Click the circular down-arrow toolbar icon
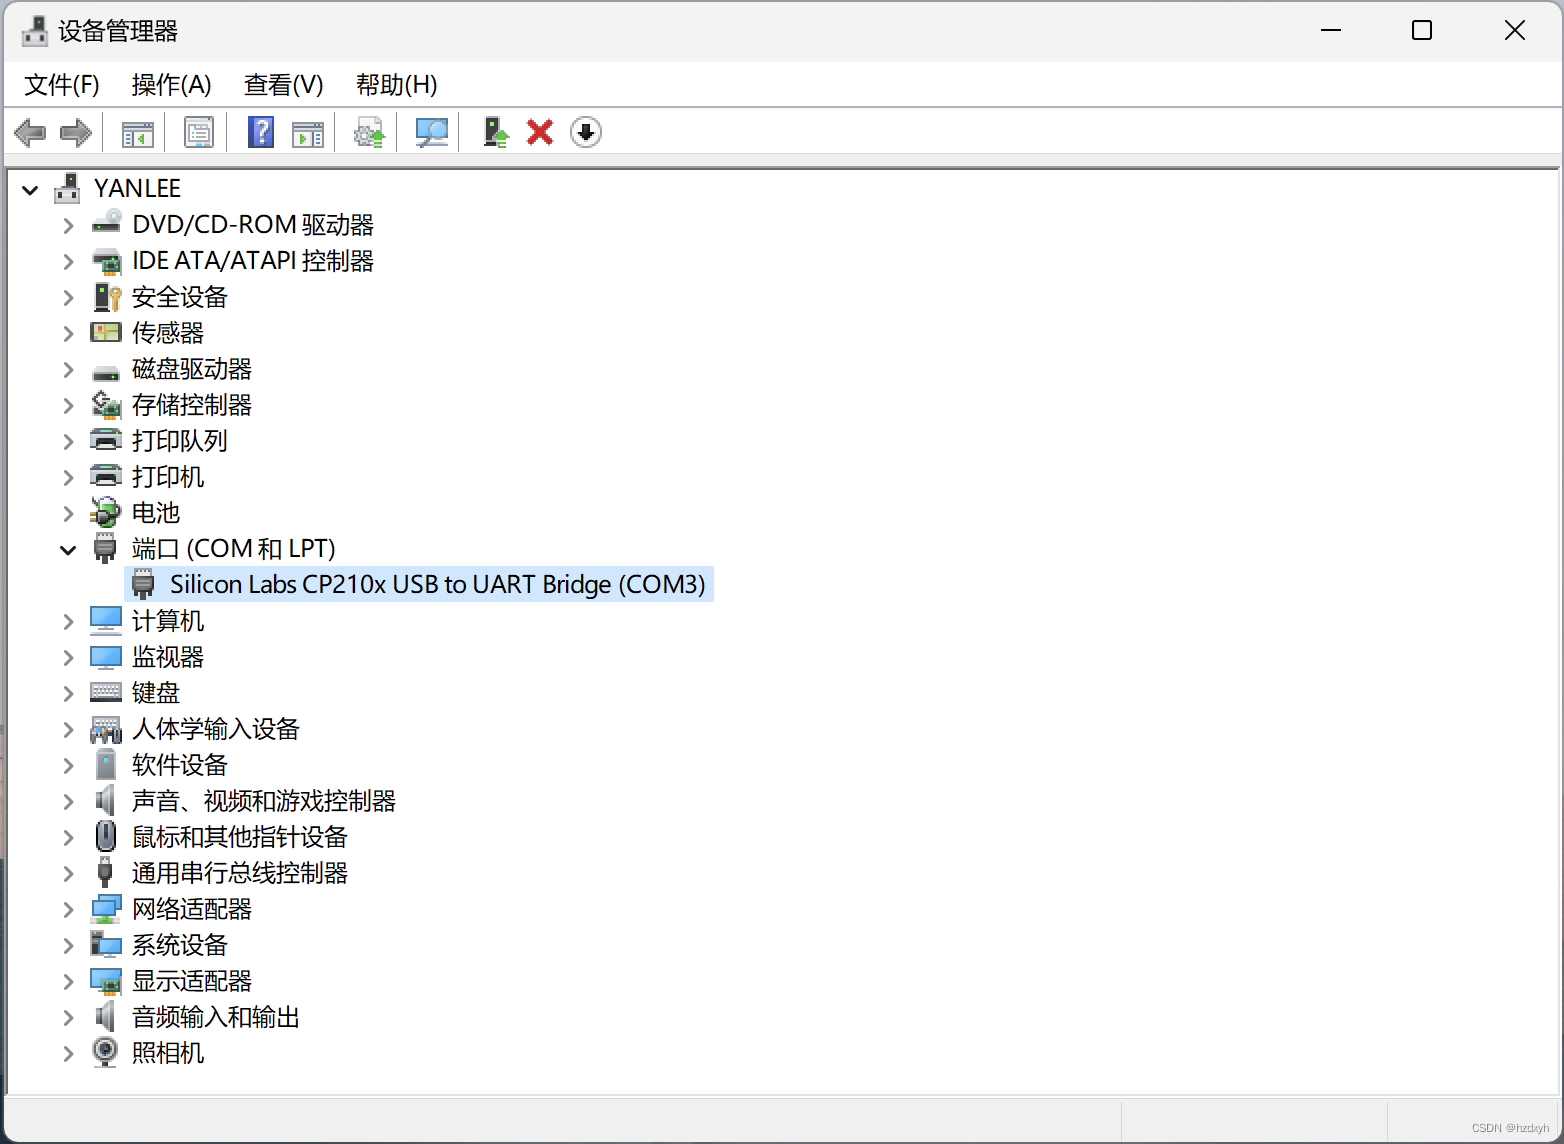This screenshot has width=1564, height=1144. (586, 132)
